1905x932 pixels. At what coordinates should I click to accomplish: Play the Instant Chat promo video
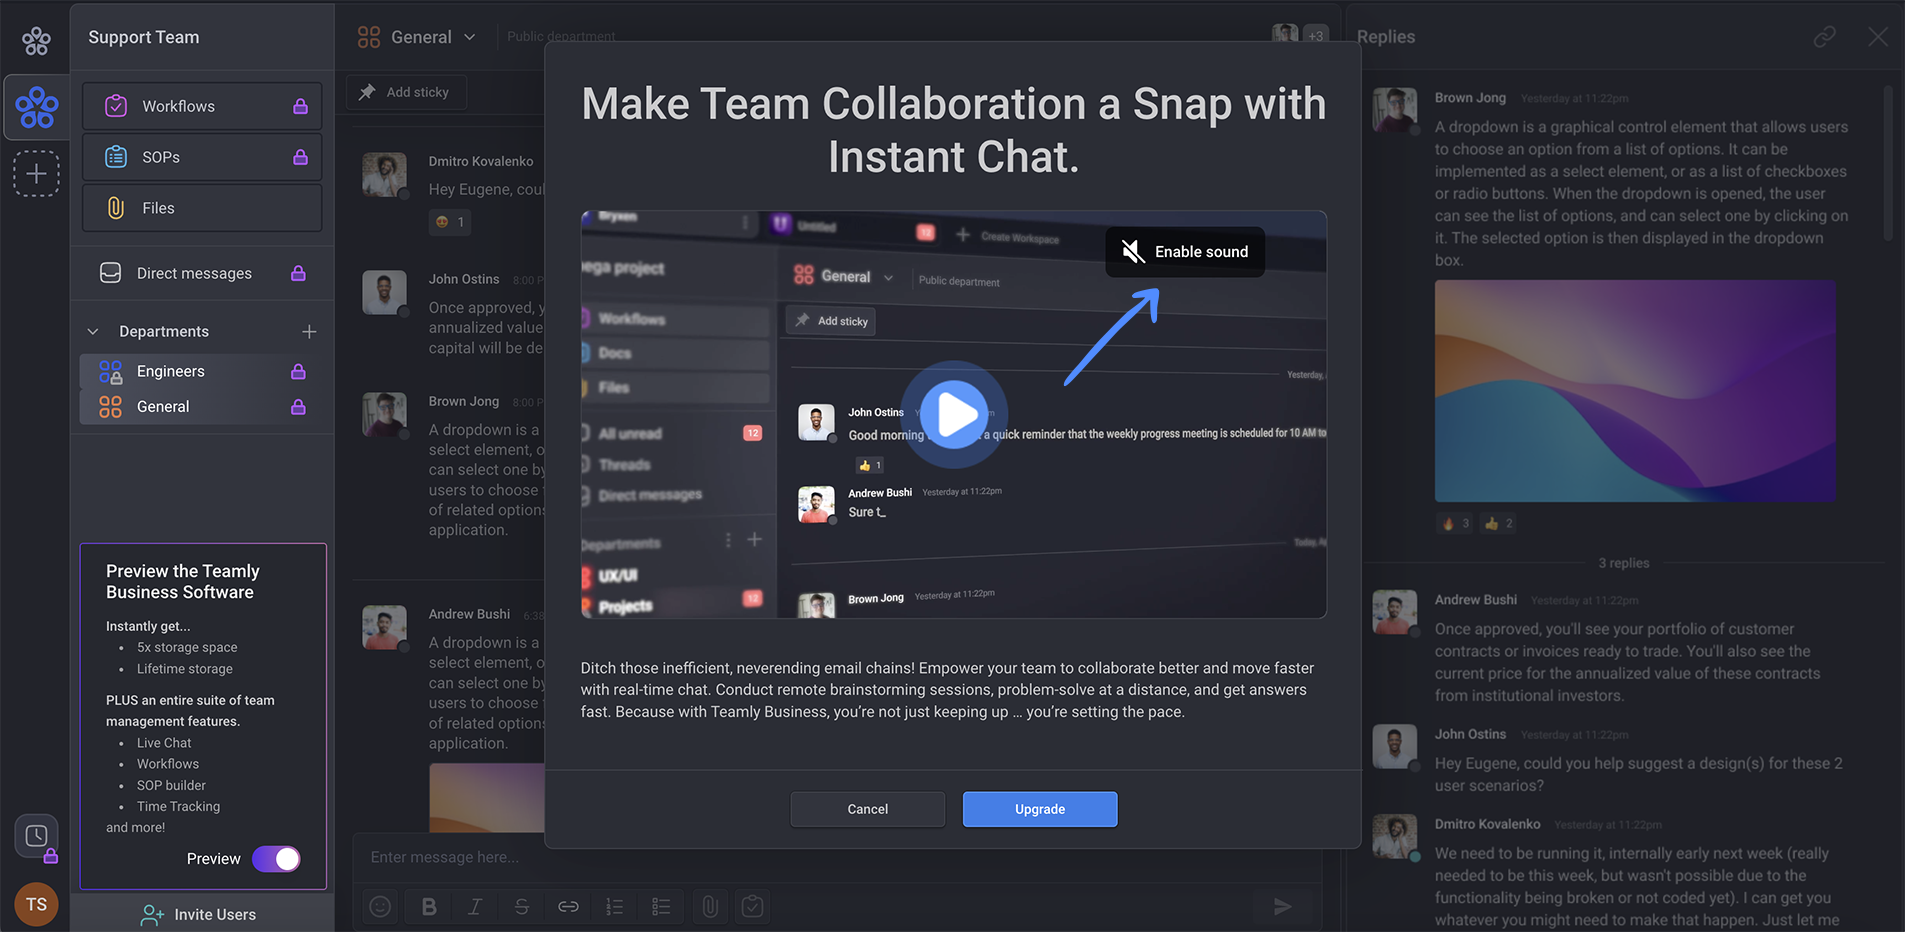point(954,414)
